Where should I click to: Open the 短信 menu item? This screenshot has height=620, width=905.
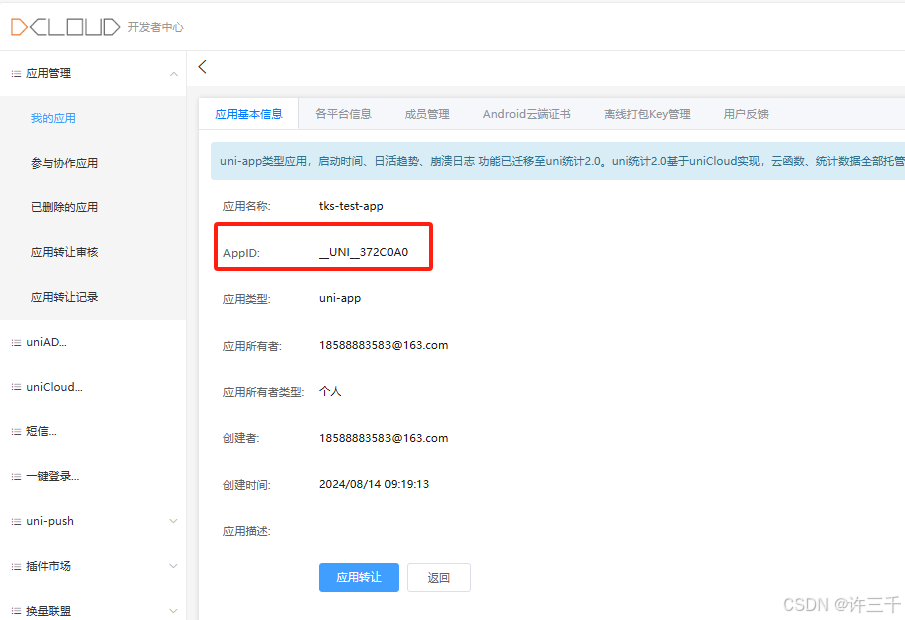pyautogui.click(x=41, y=432)
